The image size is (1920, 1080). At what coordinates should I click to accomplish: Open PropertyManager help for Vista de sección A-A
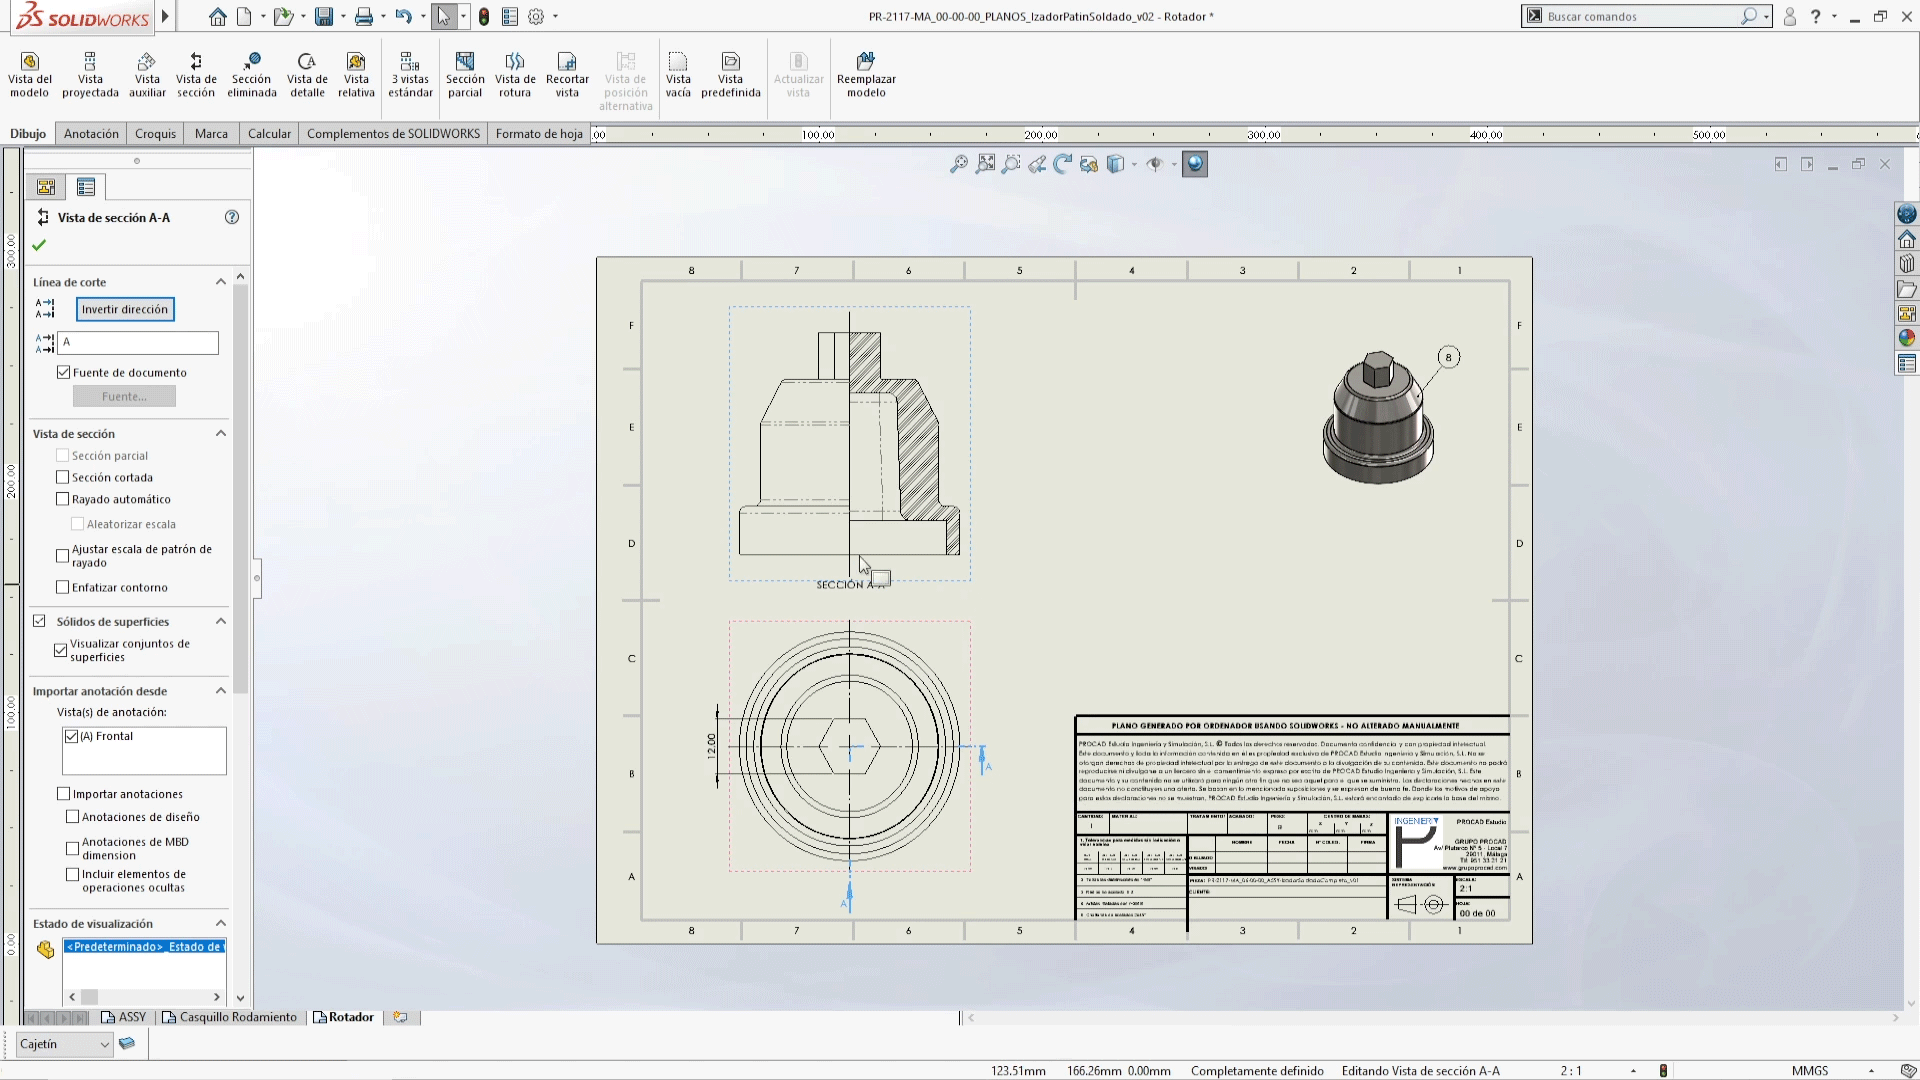(232, 217)
